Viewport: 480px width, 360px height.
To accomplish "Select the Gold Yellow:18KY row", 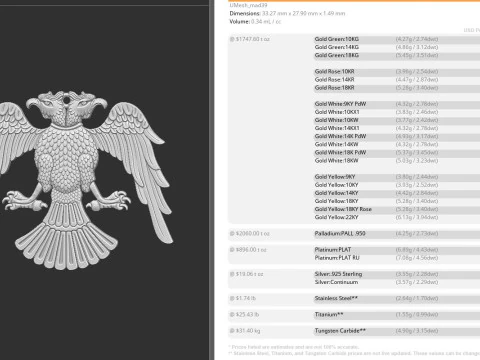I will point(397,201).
